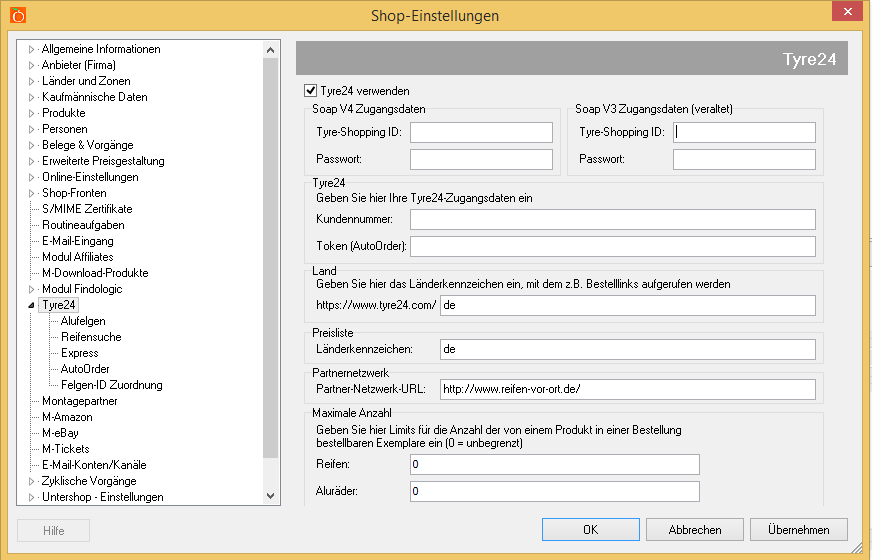
Task: Click the Partner-Netzwerk-URL field
Action: (628, 389)
